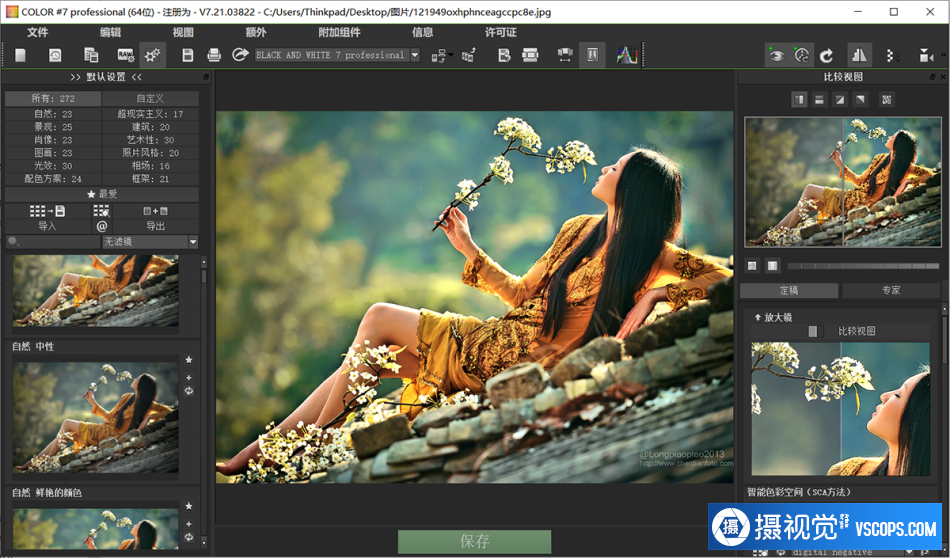The image size is (950, 558).
Task: Click the dotted split arrows icon
Action: (x=892, y=56)
